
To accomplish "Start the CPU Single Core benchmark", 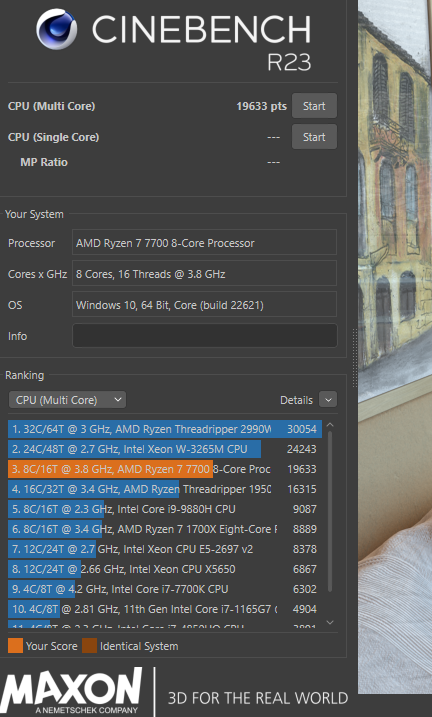I will point(314,137).
